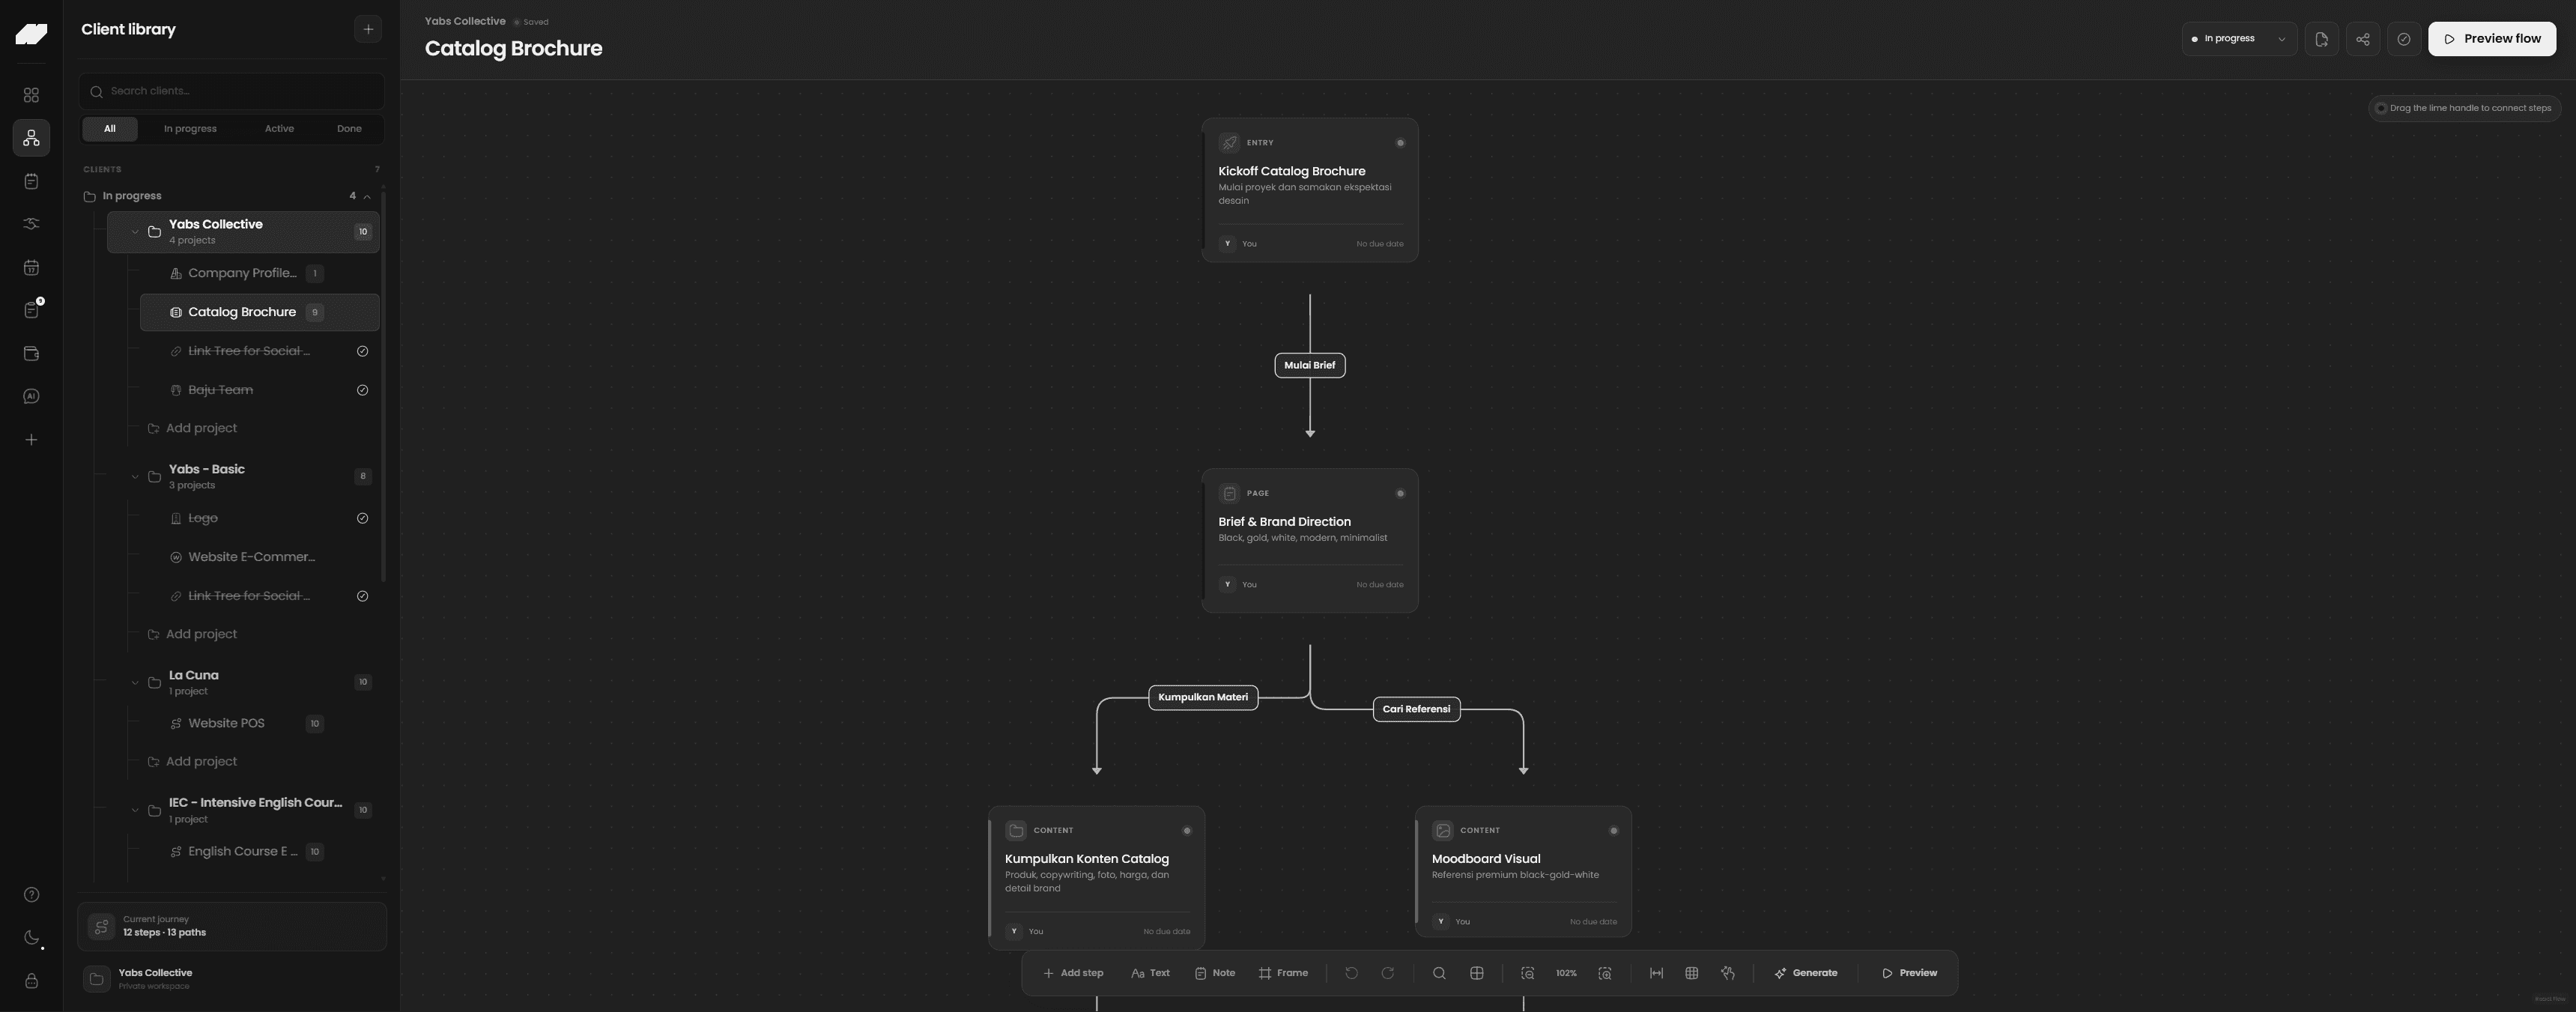This screenshot has height=1012, width=2576.
Task: Click the search magnifier in bottom toolbar
Action: (x=1439, y=973)
